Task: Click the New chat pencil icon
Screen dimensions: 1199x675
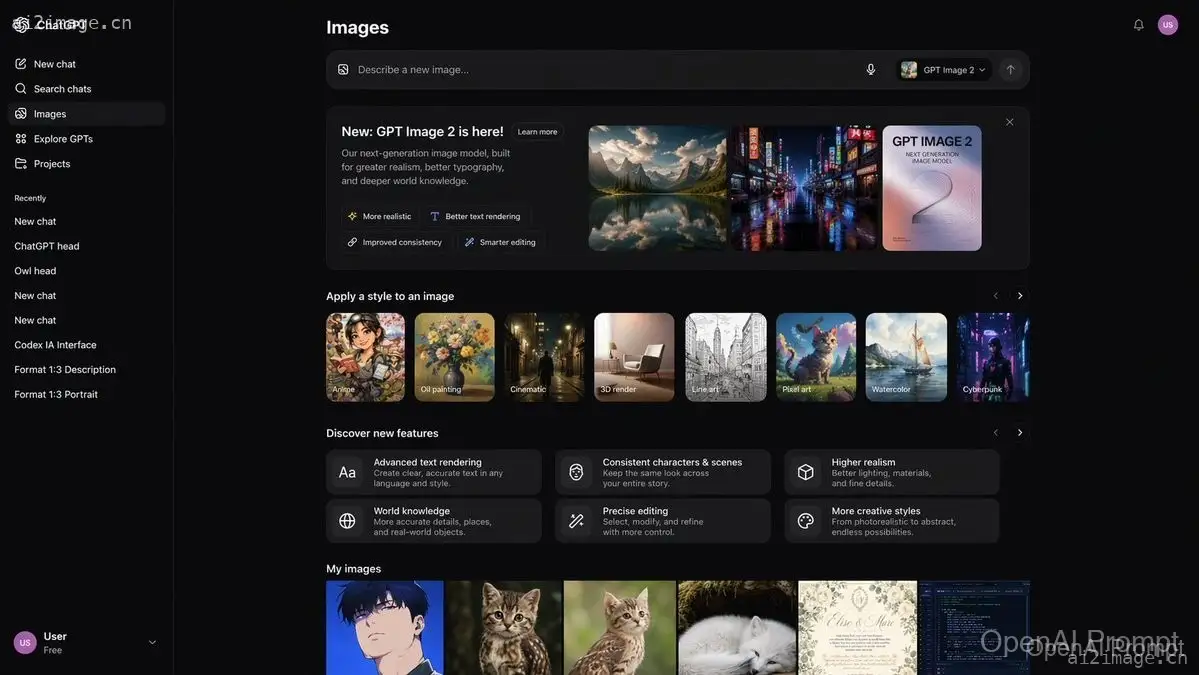Action: (21, 64)
